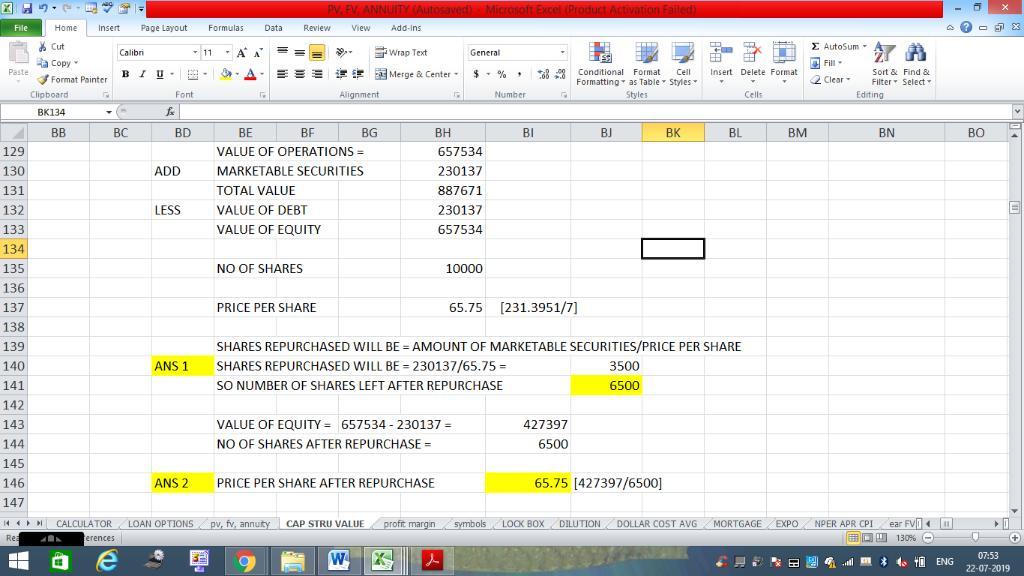Click the AutoSum button

pyautogui.click(x=838, y=46)
